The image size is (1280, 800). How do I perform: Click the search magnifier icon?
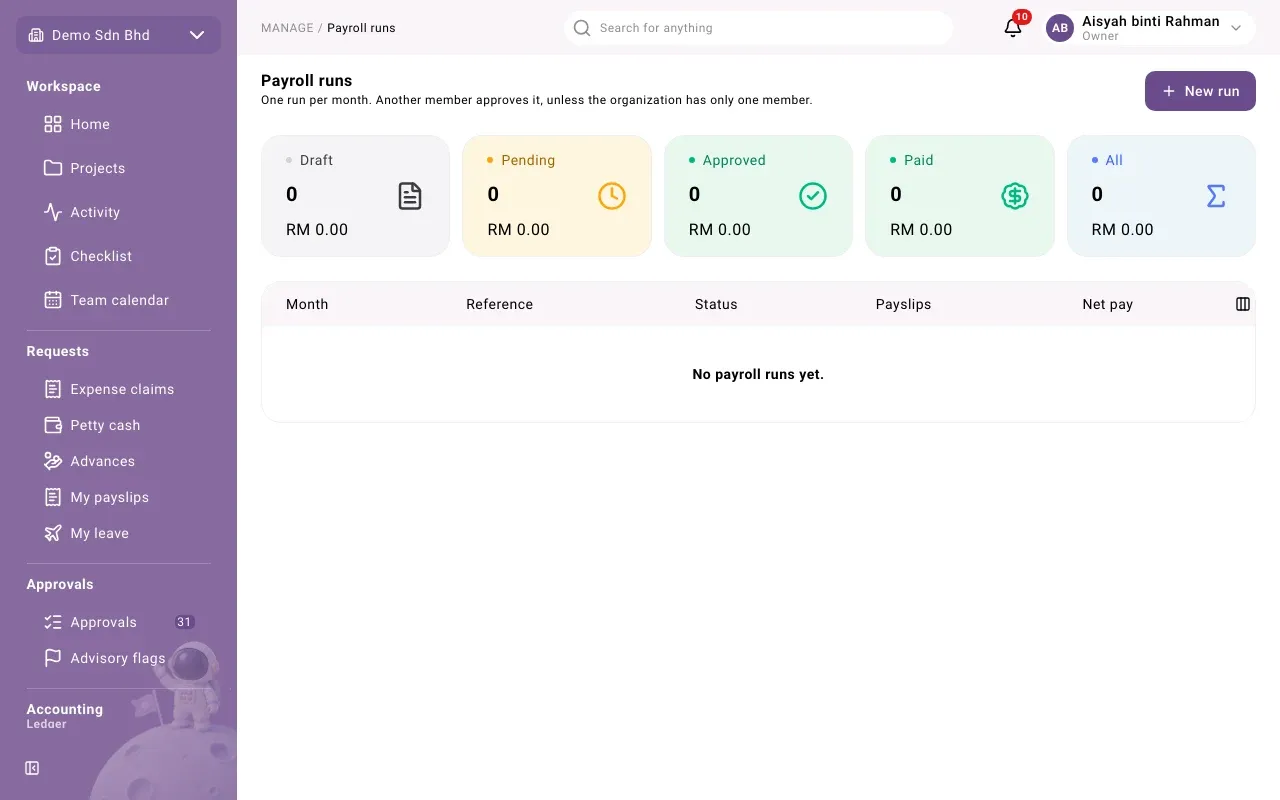click(582, 28)
